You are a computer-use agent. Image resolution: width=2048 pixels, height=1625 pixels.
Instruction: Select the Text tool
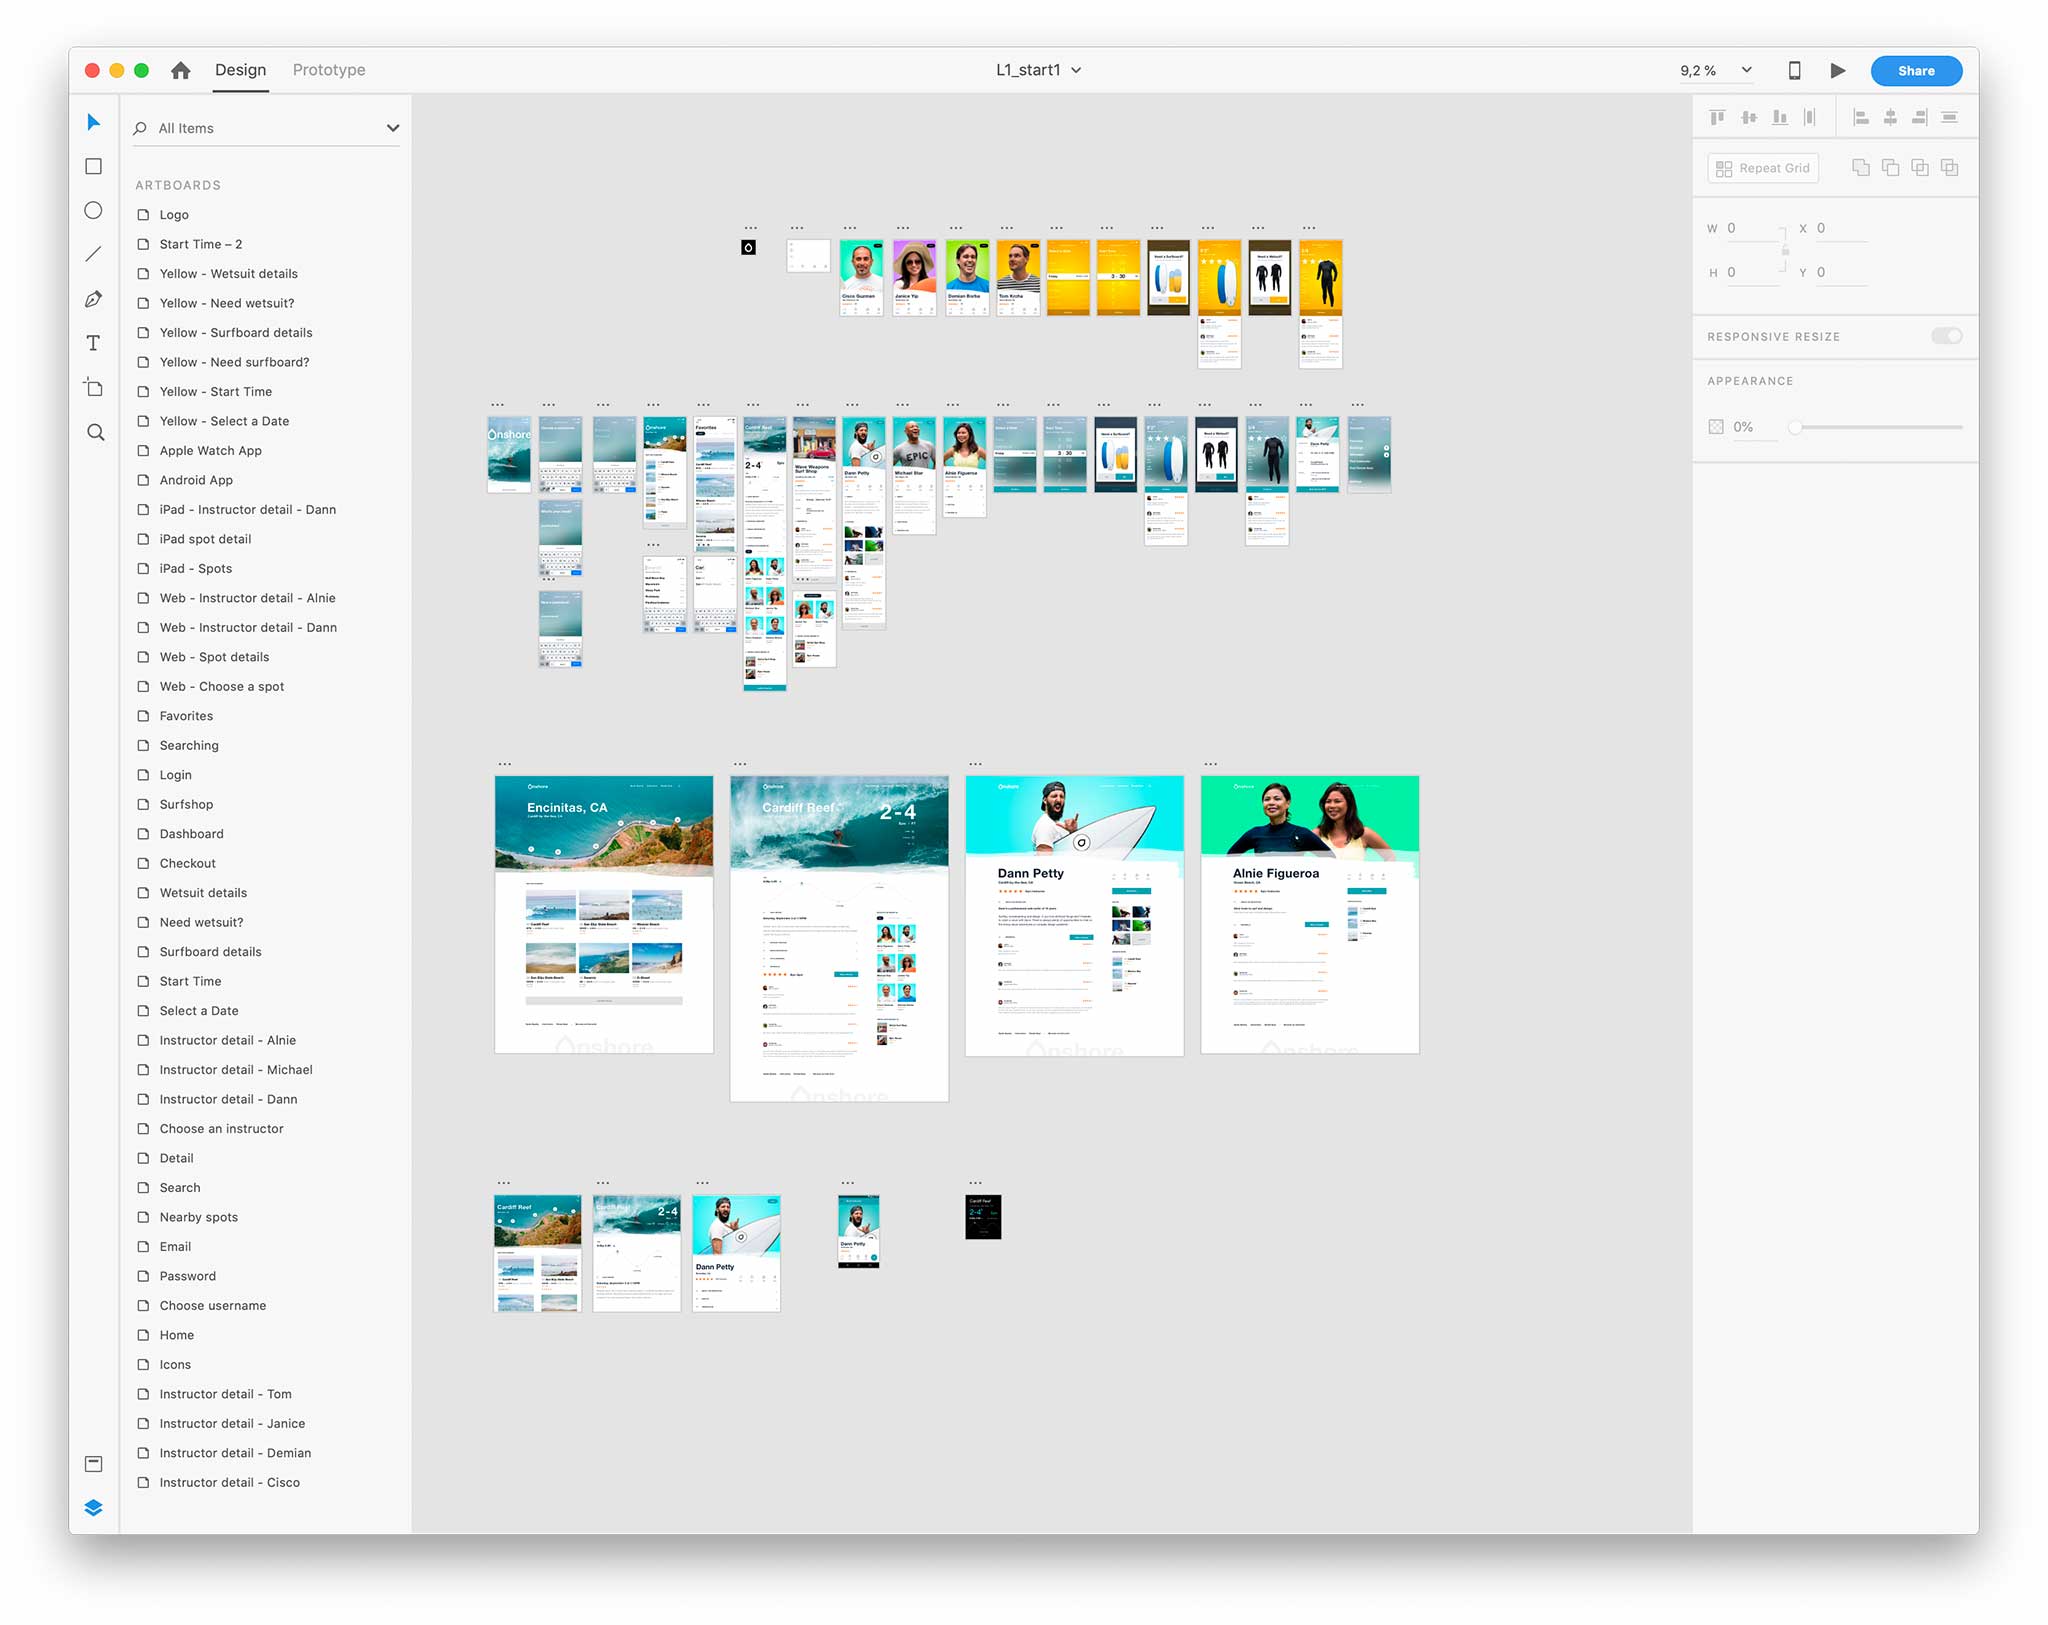(x=93, y=343)
